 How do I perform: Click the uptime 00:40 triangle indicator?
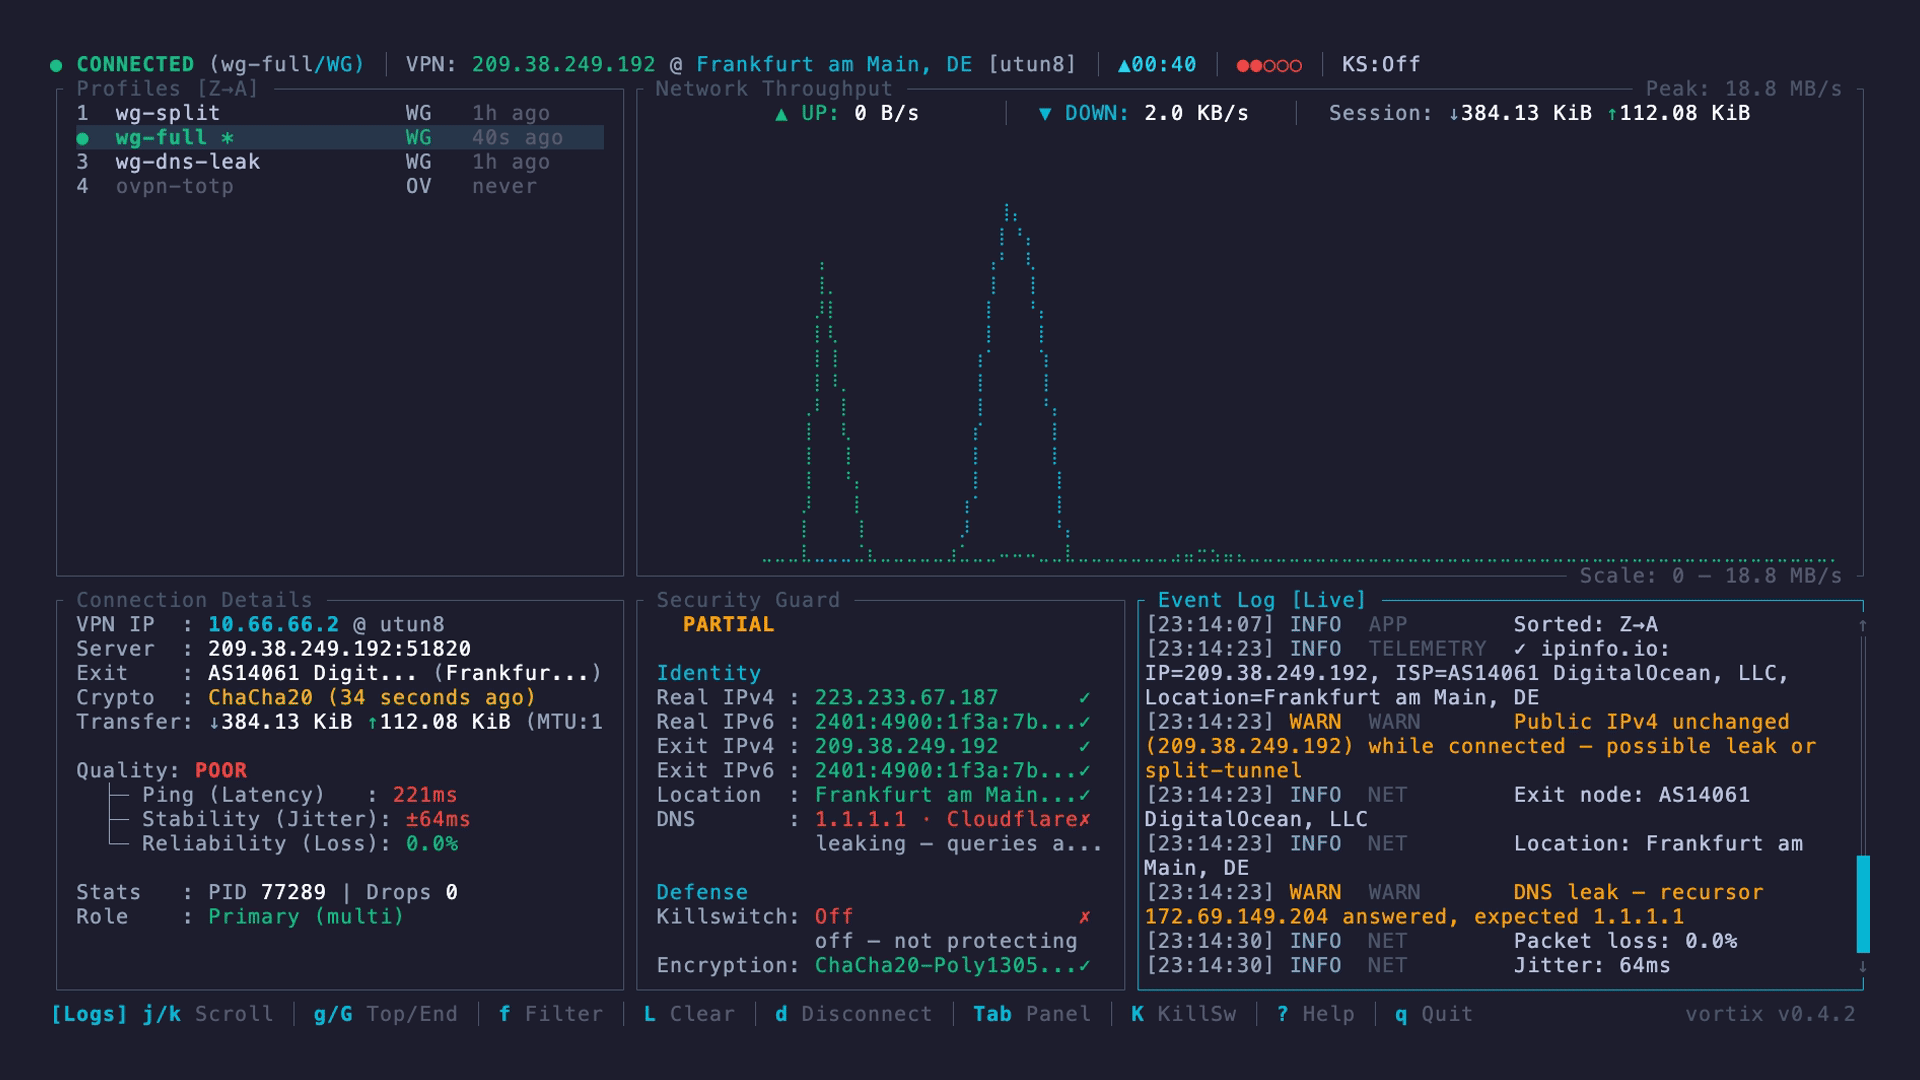coord(1157,65)
